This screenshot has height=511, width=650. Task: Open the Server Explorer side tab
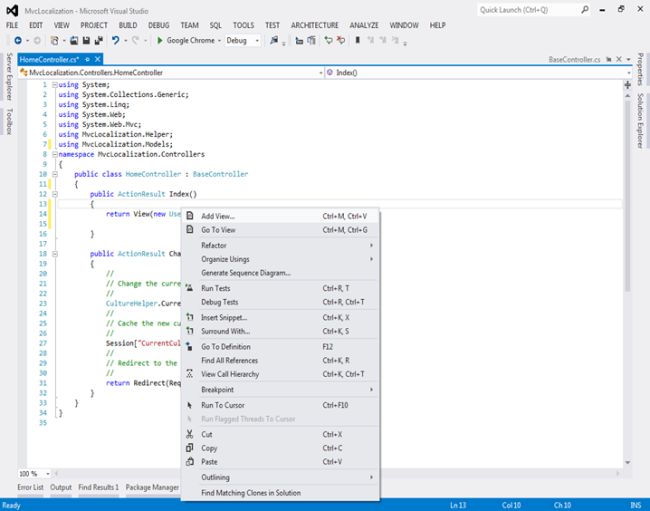pos(8,76)
